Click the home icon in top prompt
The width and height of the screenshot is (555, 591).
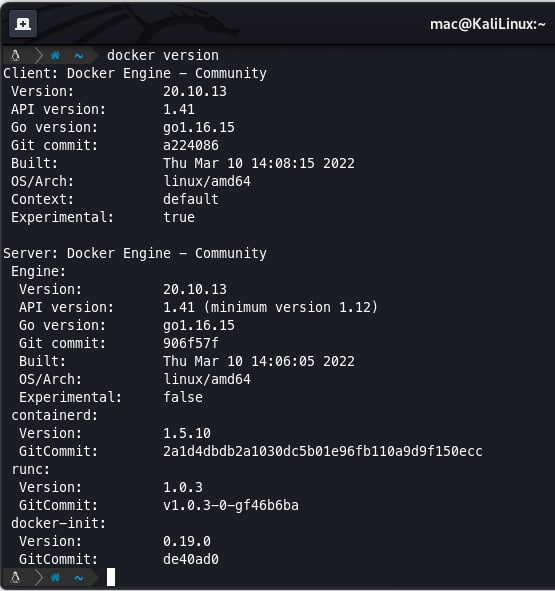[55, 56]
